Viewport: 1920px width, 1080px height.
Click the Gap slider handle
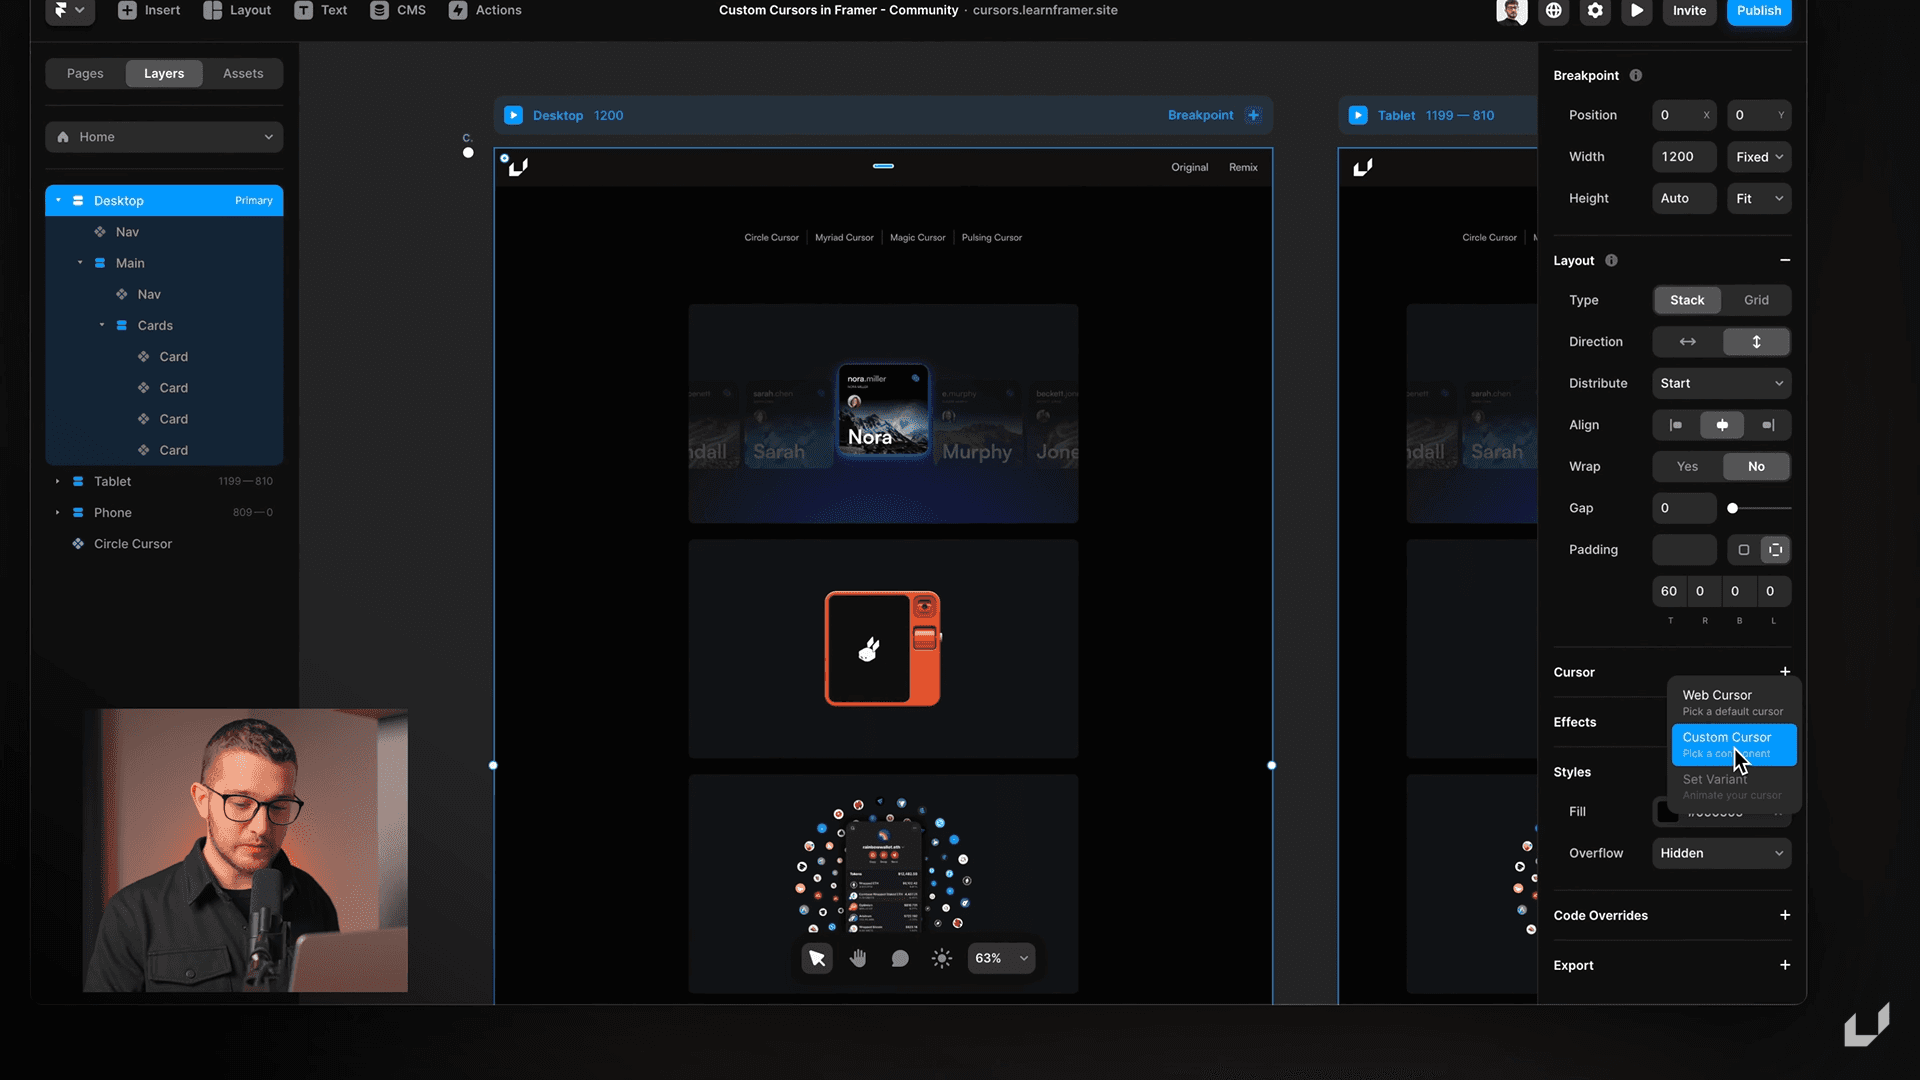pyautogui.click(x=1732, y=509)
